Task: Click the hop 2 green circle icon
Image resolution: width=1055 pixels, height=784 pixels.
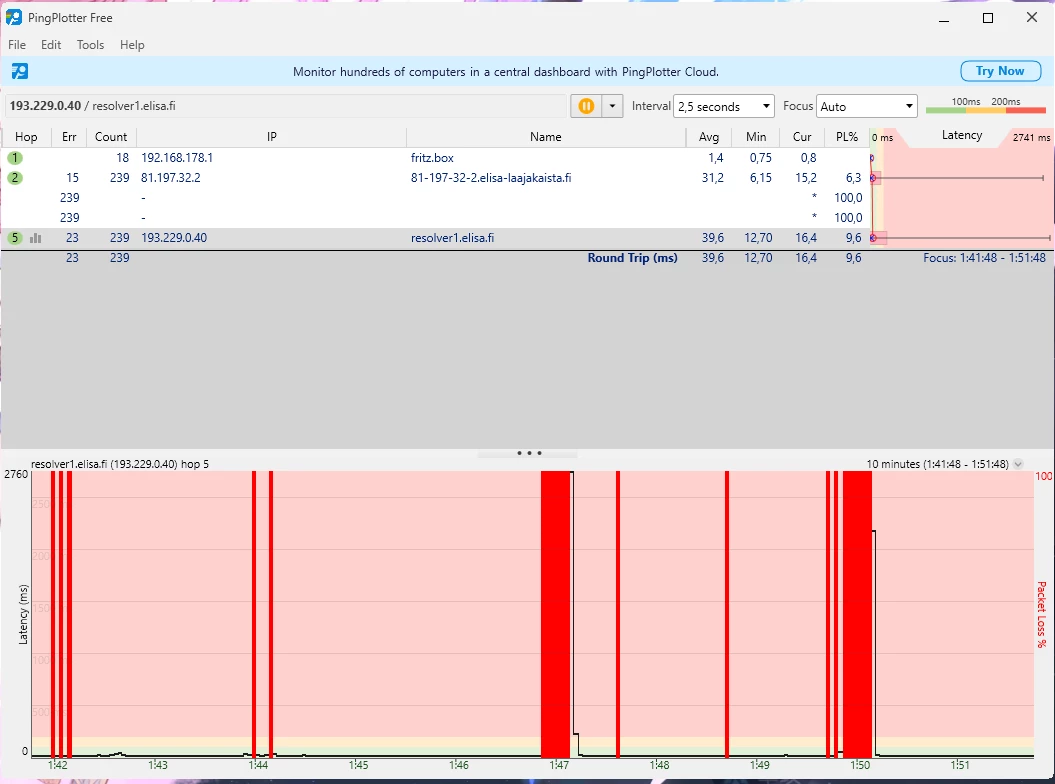Action: point(15,178)
